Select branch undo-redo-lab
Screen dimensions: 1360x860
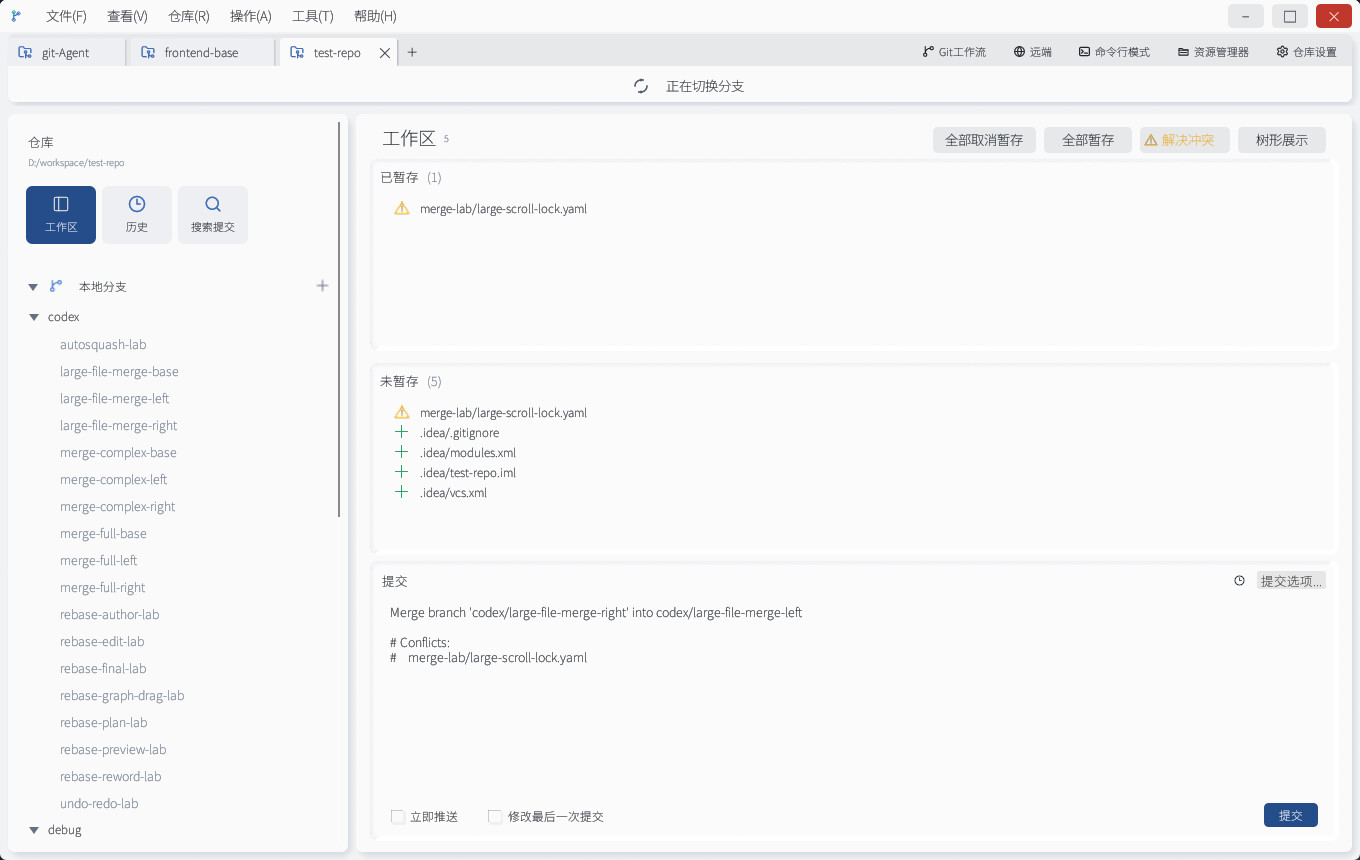(99, 803)
